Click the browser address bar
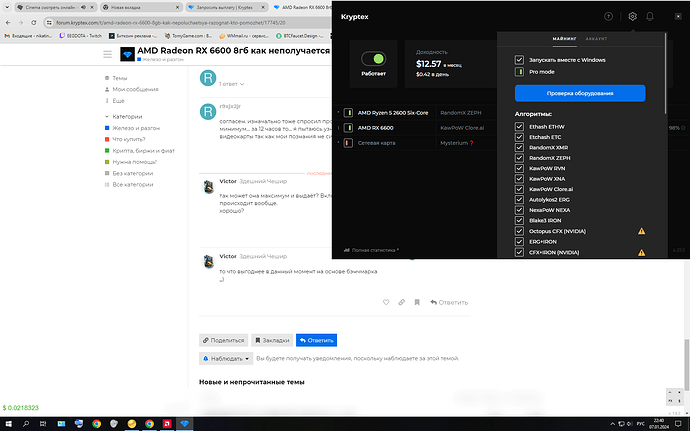 189,22
